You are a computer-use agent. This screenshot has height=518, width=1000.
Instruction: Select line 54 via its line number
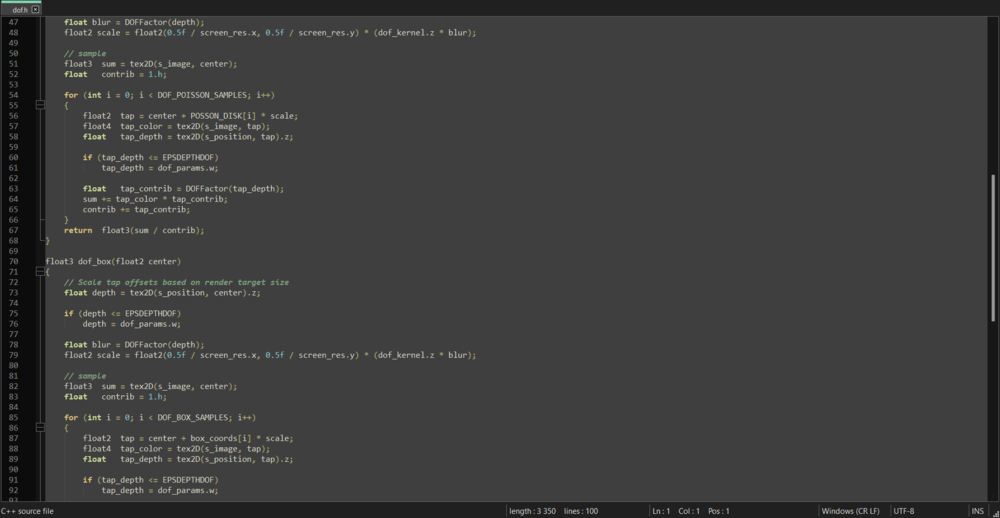(x=13, y=95)
